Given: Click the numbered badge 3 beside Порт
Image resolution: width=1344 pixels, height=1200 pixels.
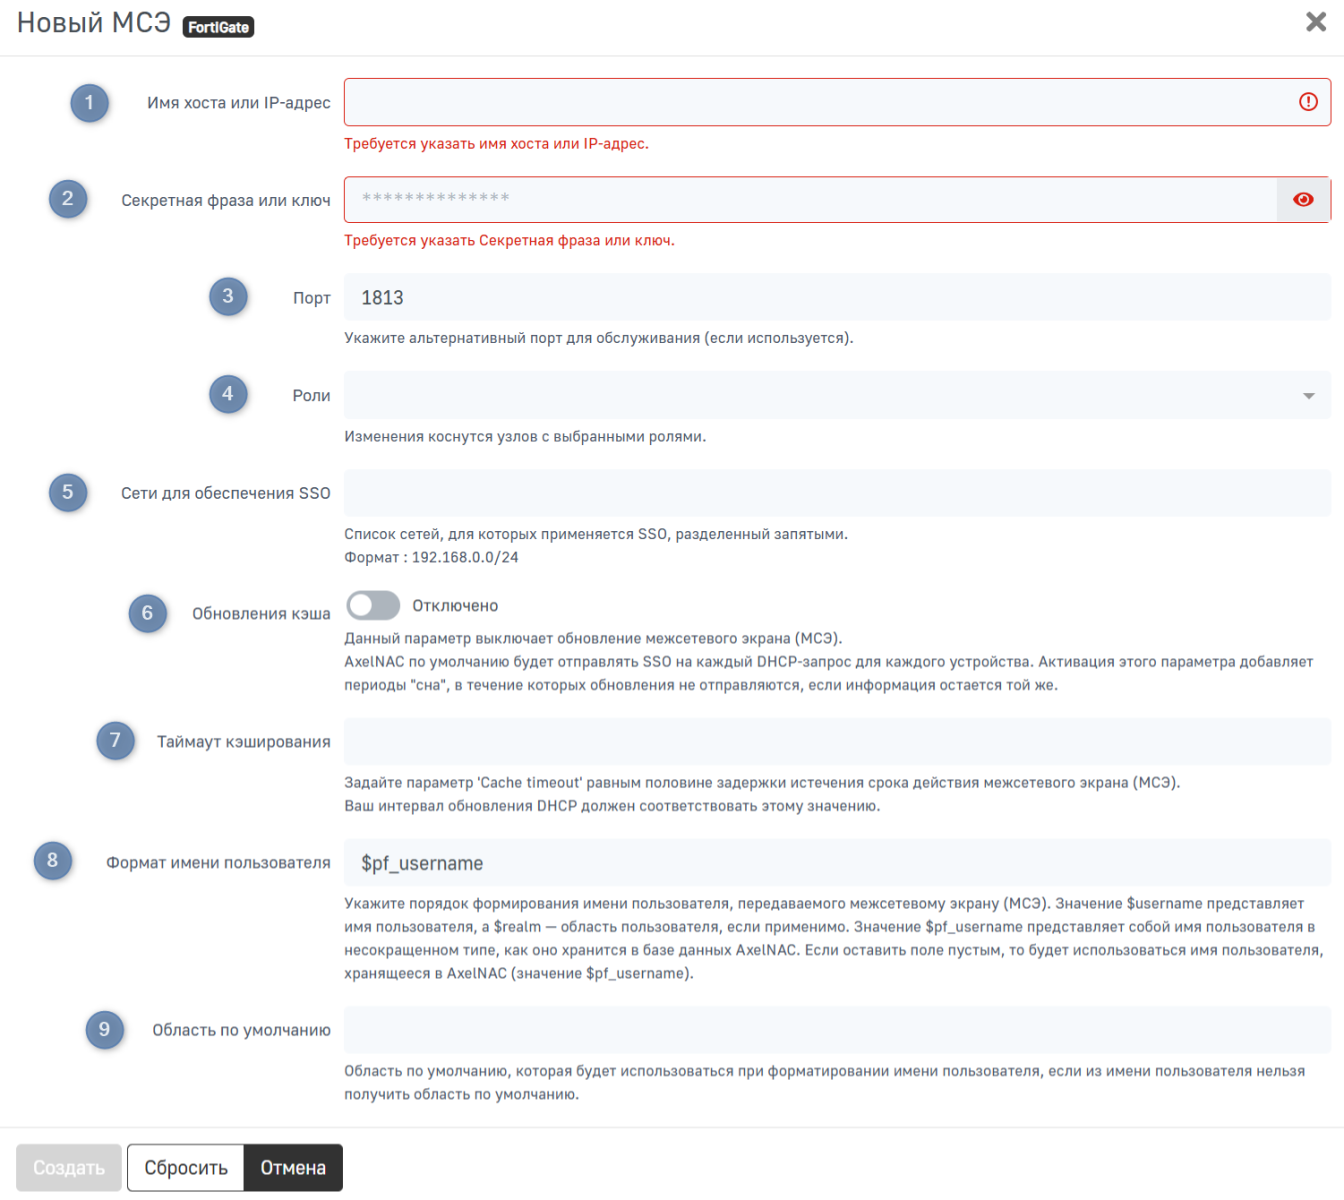Looking at the screenshot, I should pos(228,297).
